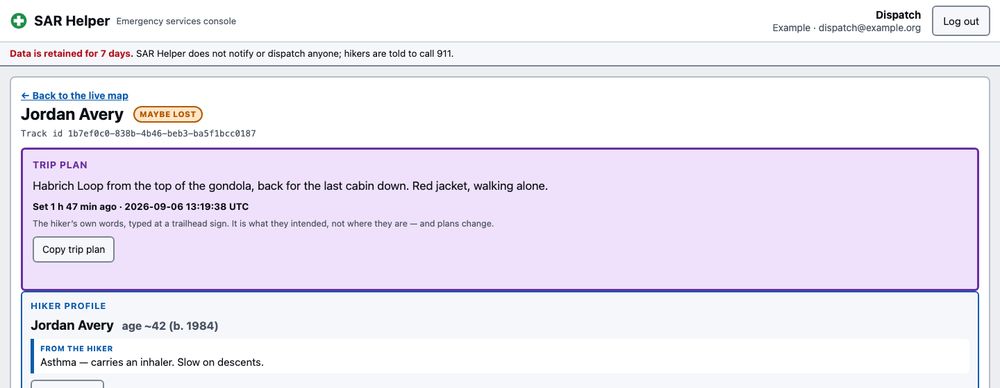Copy the trip plan text
Screen dimensions: 1000x388
pos(73,250)
